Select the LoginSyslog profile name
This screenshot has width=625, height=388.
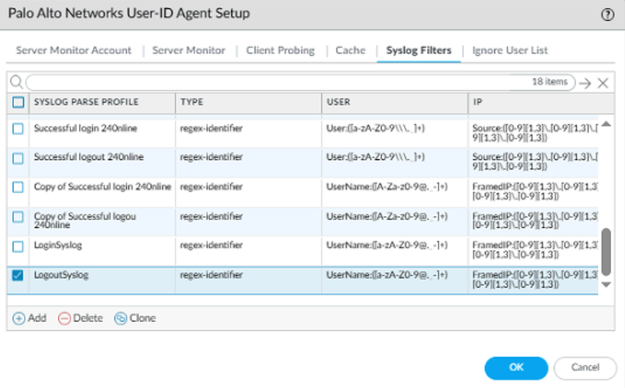[58, 245]
